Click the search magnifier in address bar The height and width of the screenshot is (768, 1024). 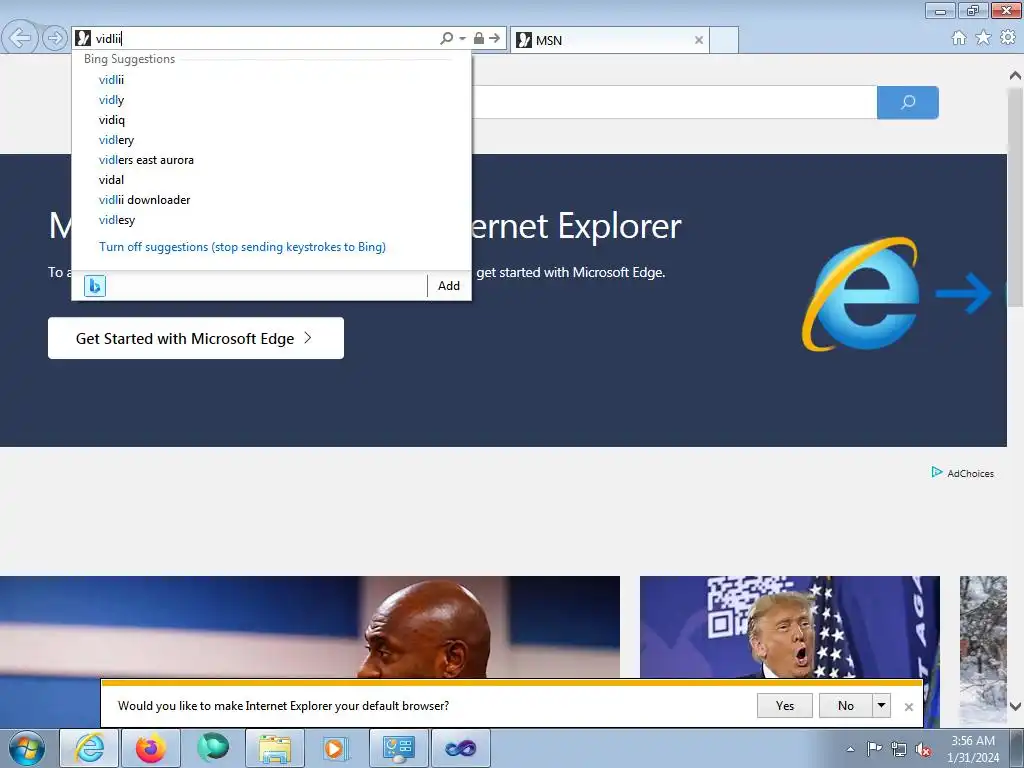446,39
